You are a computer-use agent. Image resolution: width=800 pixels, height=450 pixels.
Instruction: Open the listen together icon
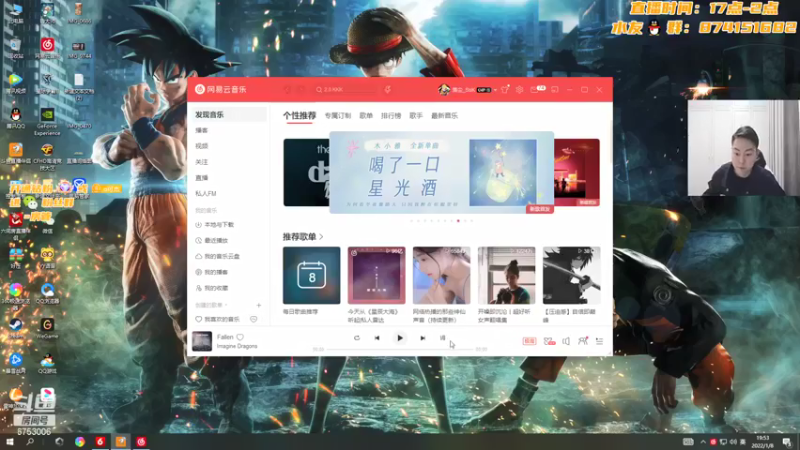[x=583, y=341]
